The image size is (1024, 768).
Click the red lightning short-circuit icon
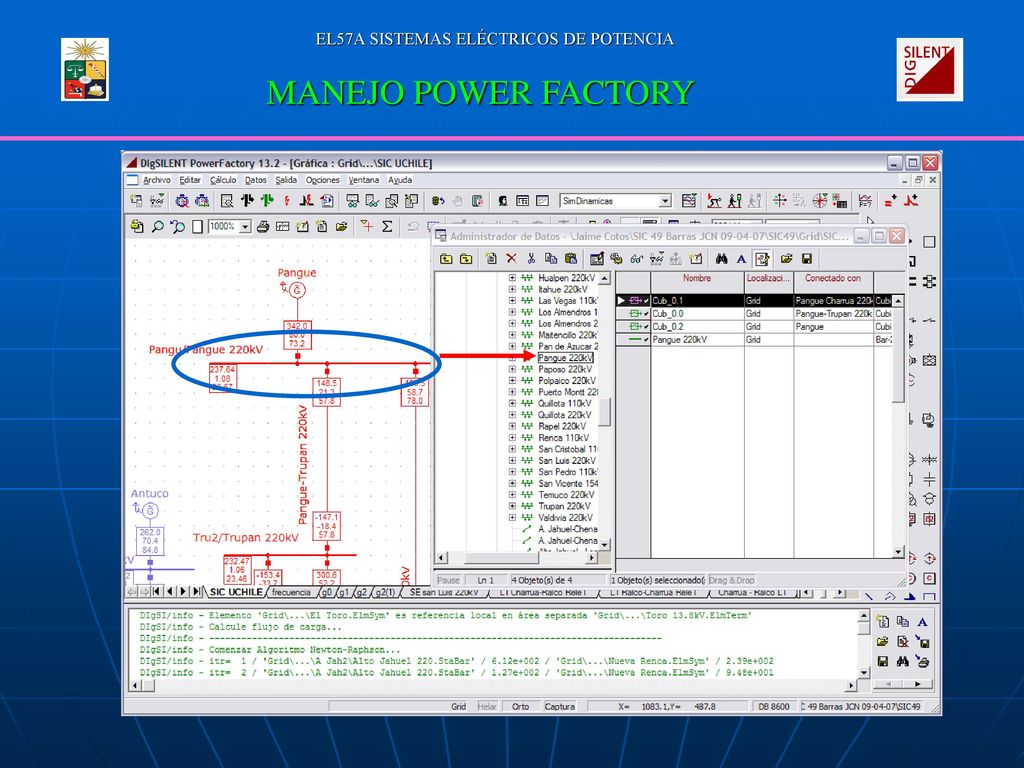[286, 200]
